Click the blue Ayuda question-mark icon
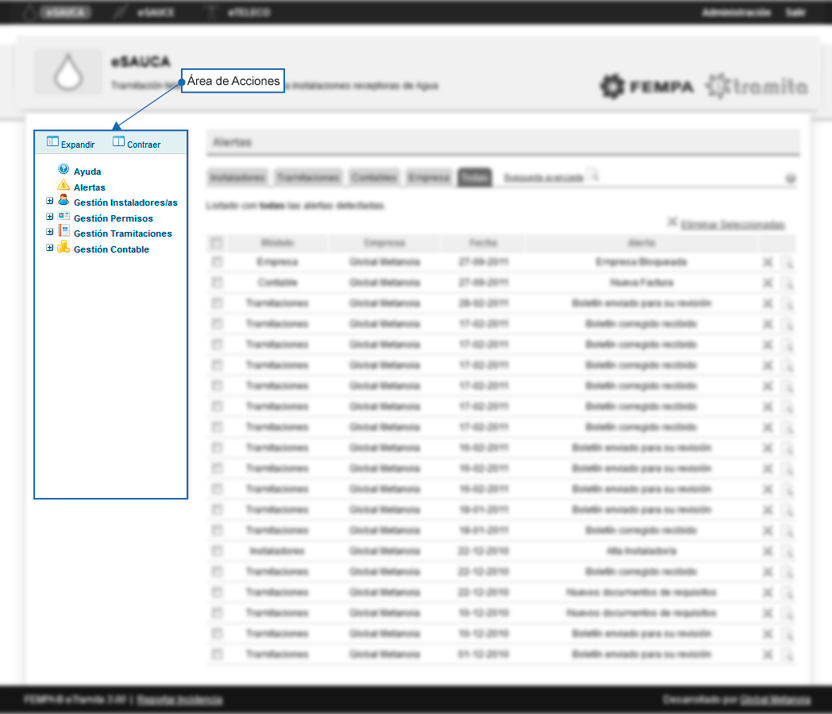832x714 pixels. click(63, 170)
